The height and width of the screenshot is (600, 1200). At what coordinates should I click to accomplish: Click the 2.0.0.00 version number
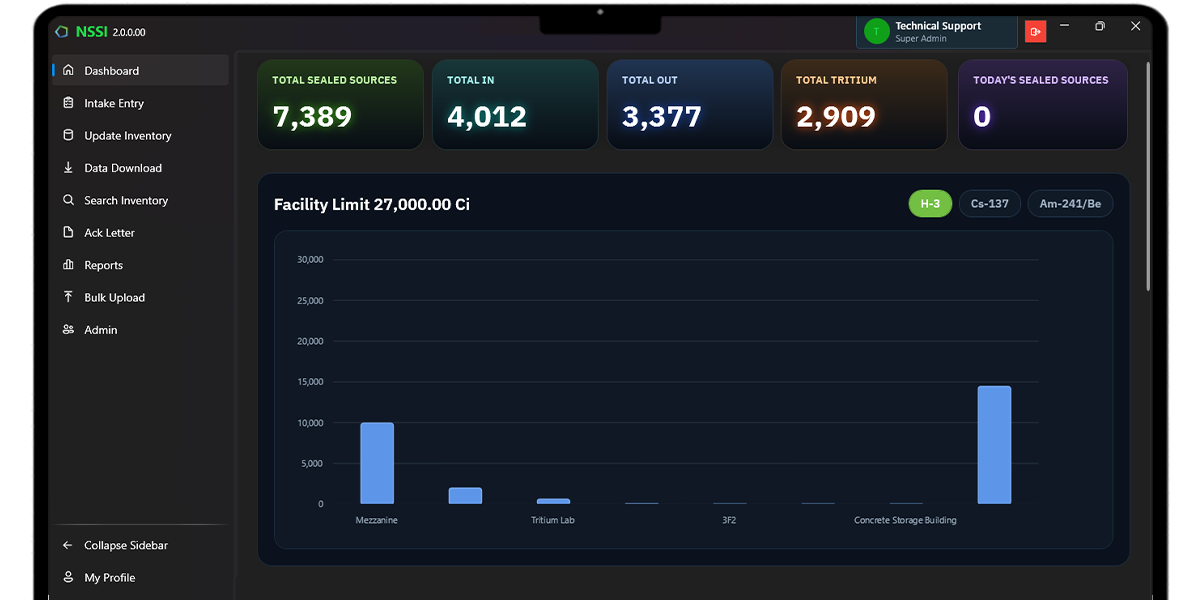click(129, 32)
